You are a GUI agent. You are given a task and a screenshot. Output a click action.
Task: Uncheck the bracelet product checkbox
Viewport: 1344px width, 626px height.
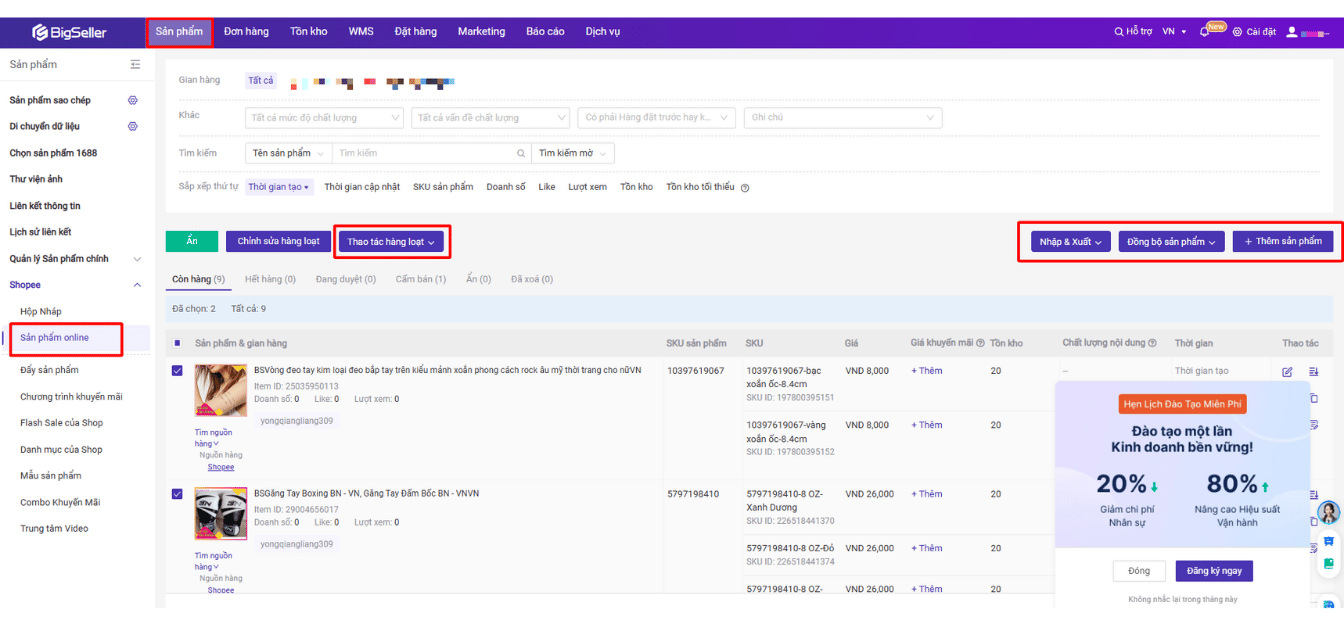pyautogui.click(x=178, y=371)
